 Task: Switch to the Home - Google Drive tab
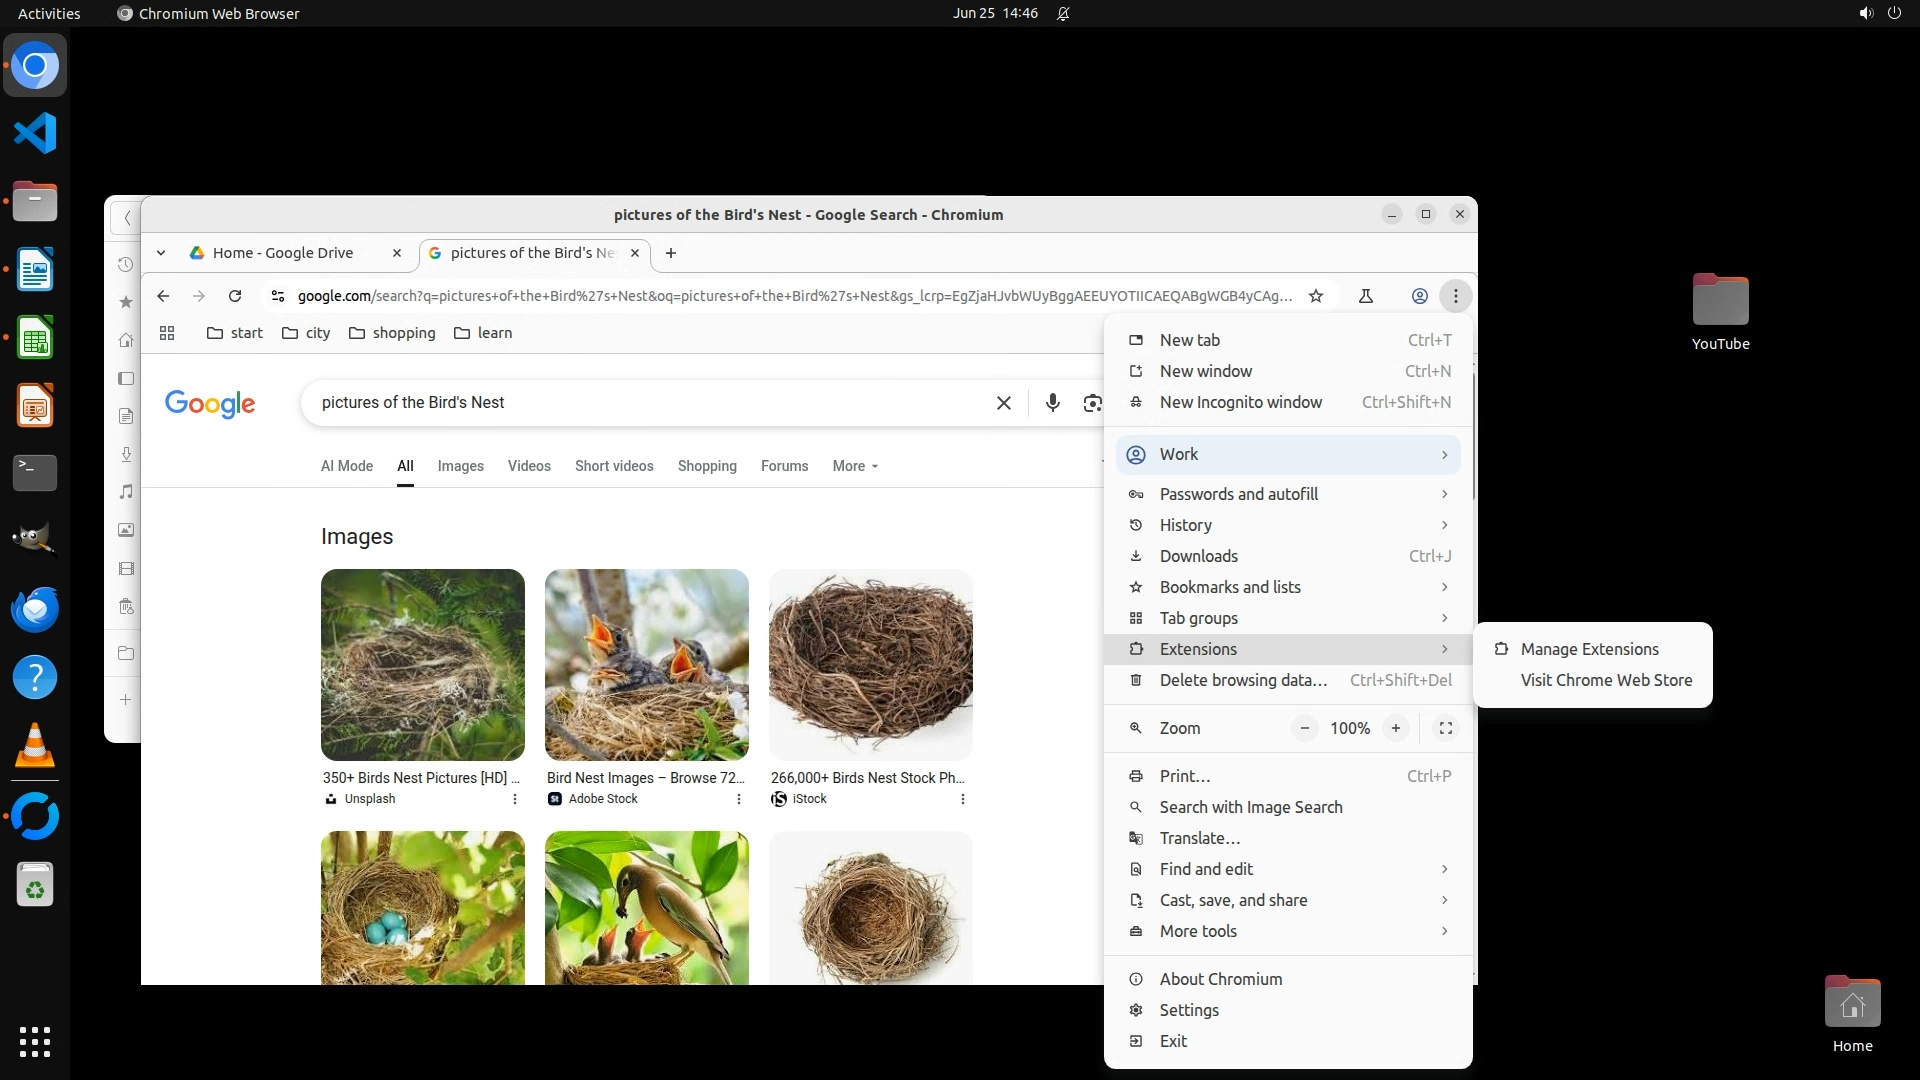pos(283,253)
